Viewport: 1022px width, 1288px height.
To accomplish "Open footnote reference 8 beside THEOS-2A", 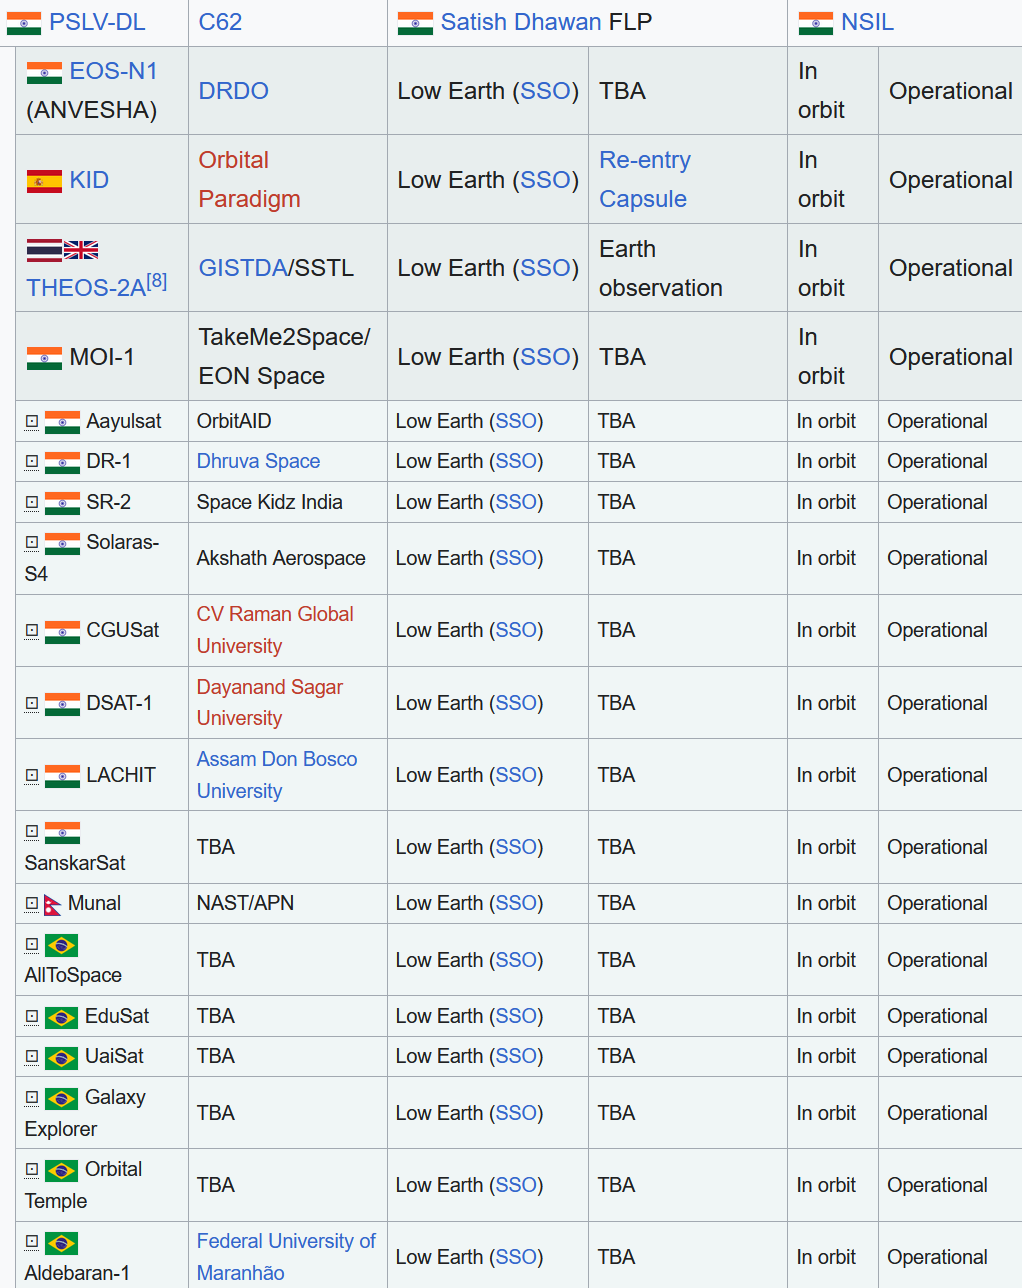I will coord(157,281).
